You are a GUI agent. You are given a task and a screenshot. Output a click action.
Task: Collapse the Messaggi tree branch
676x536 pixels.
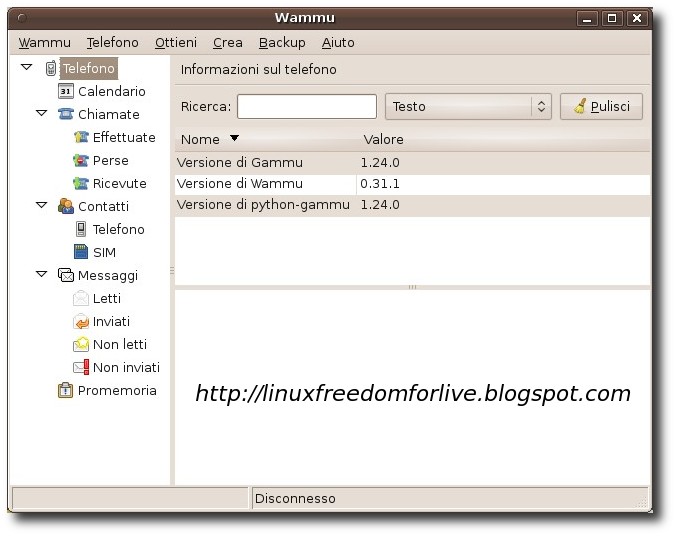(41, 274)
